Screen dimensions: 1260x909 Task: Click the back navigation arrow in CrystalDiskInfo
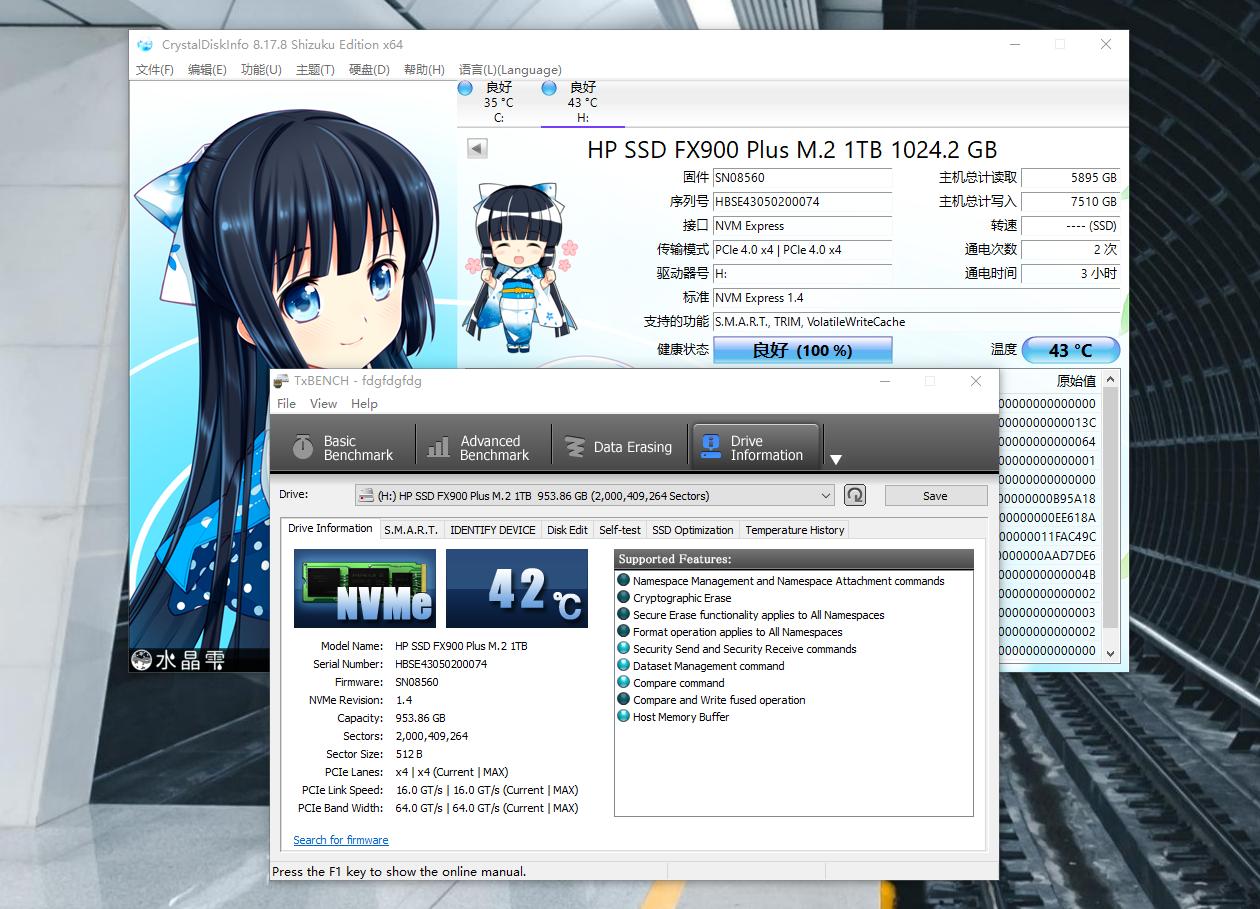click(x=476, y=147)
